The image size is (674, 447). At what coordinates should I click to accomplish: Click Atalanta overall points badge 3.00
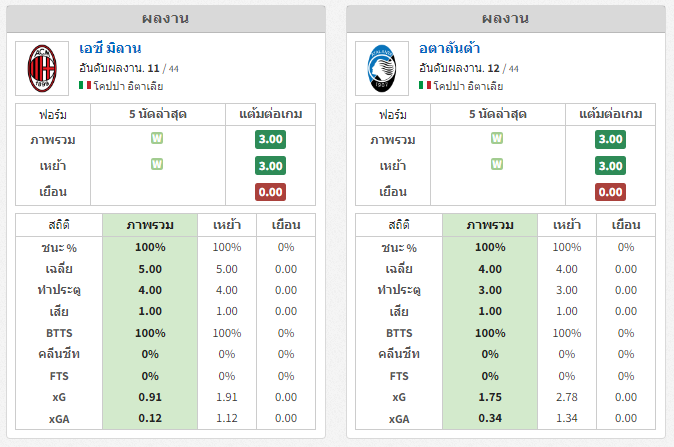pyautogui.click(x=610, y=139)
